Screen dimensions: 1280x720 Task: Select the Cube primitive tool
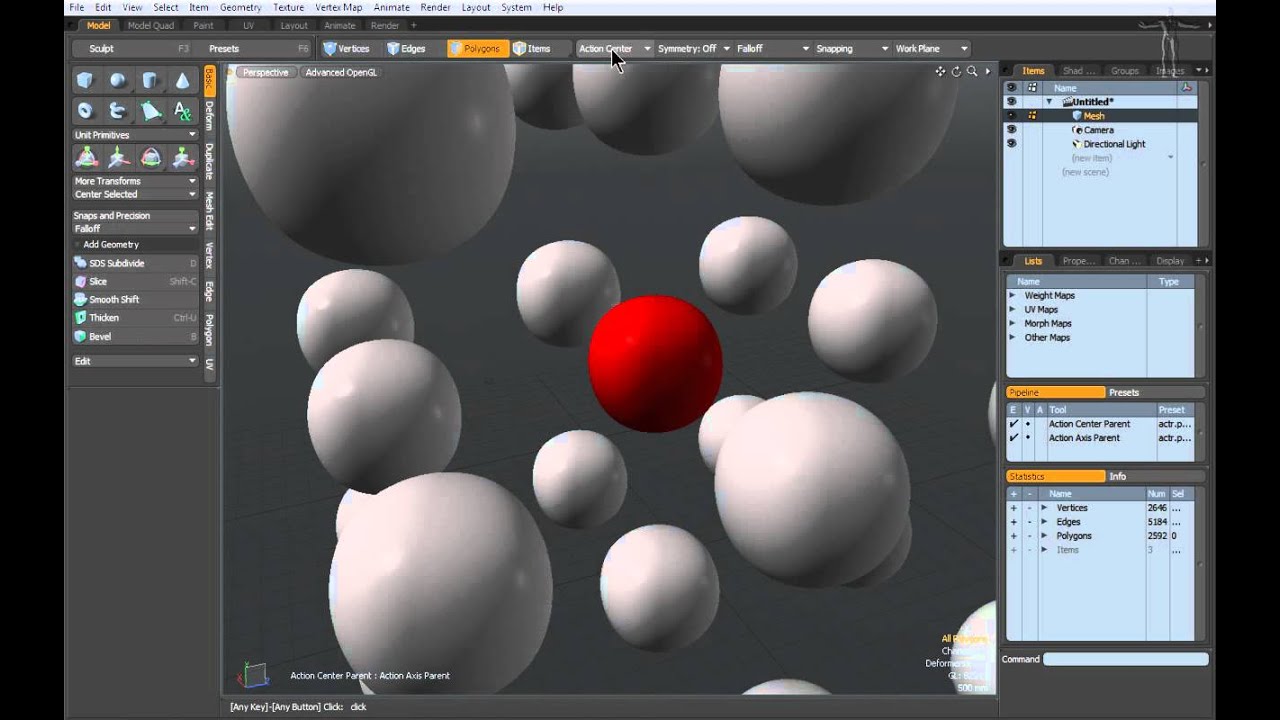(86, 81)
